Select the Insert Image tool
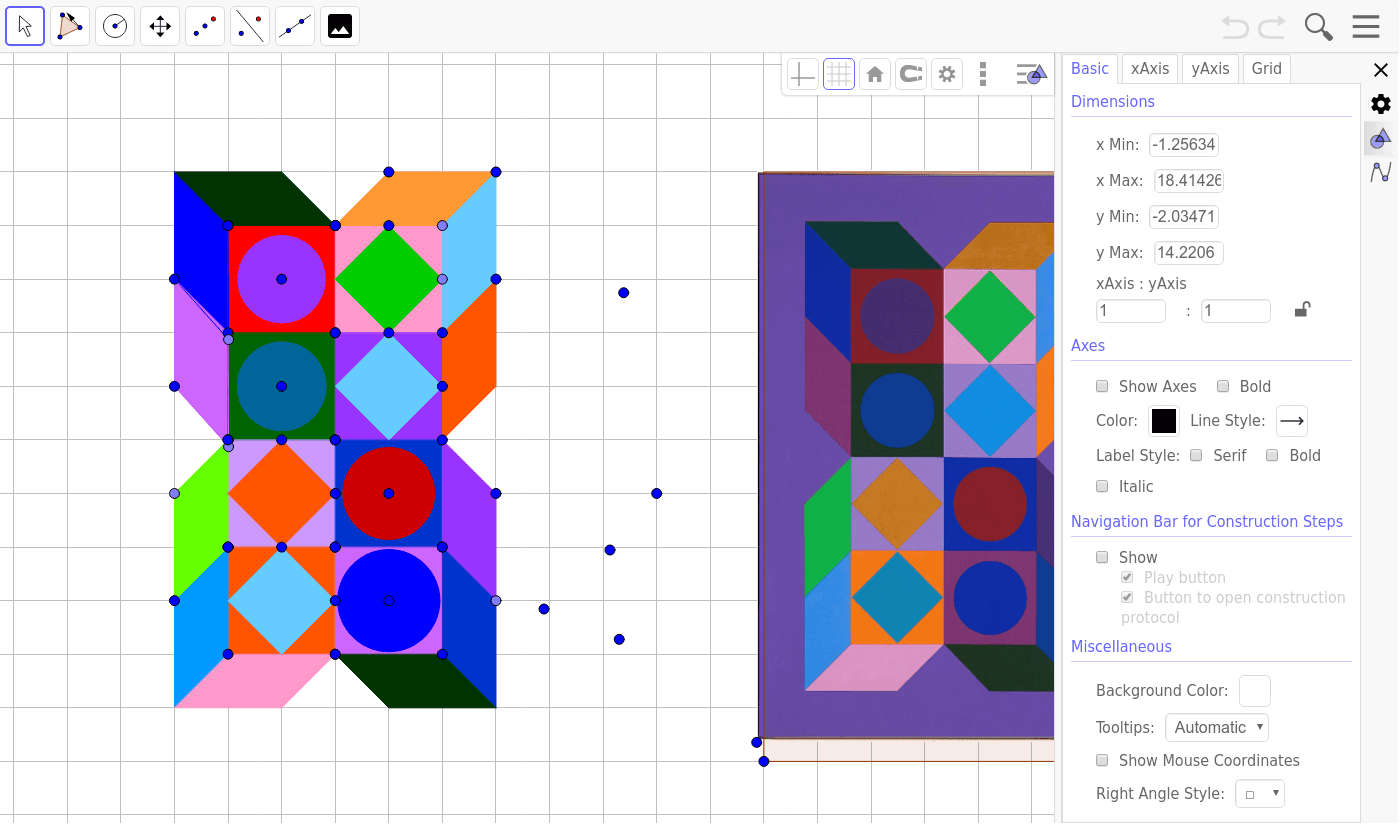1400x825 pixels. click(x=340, y=26)
